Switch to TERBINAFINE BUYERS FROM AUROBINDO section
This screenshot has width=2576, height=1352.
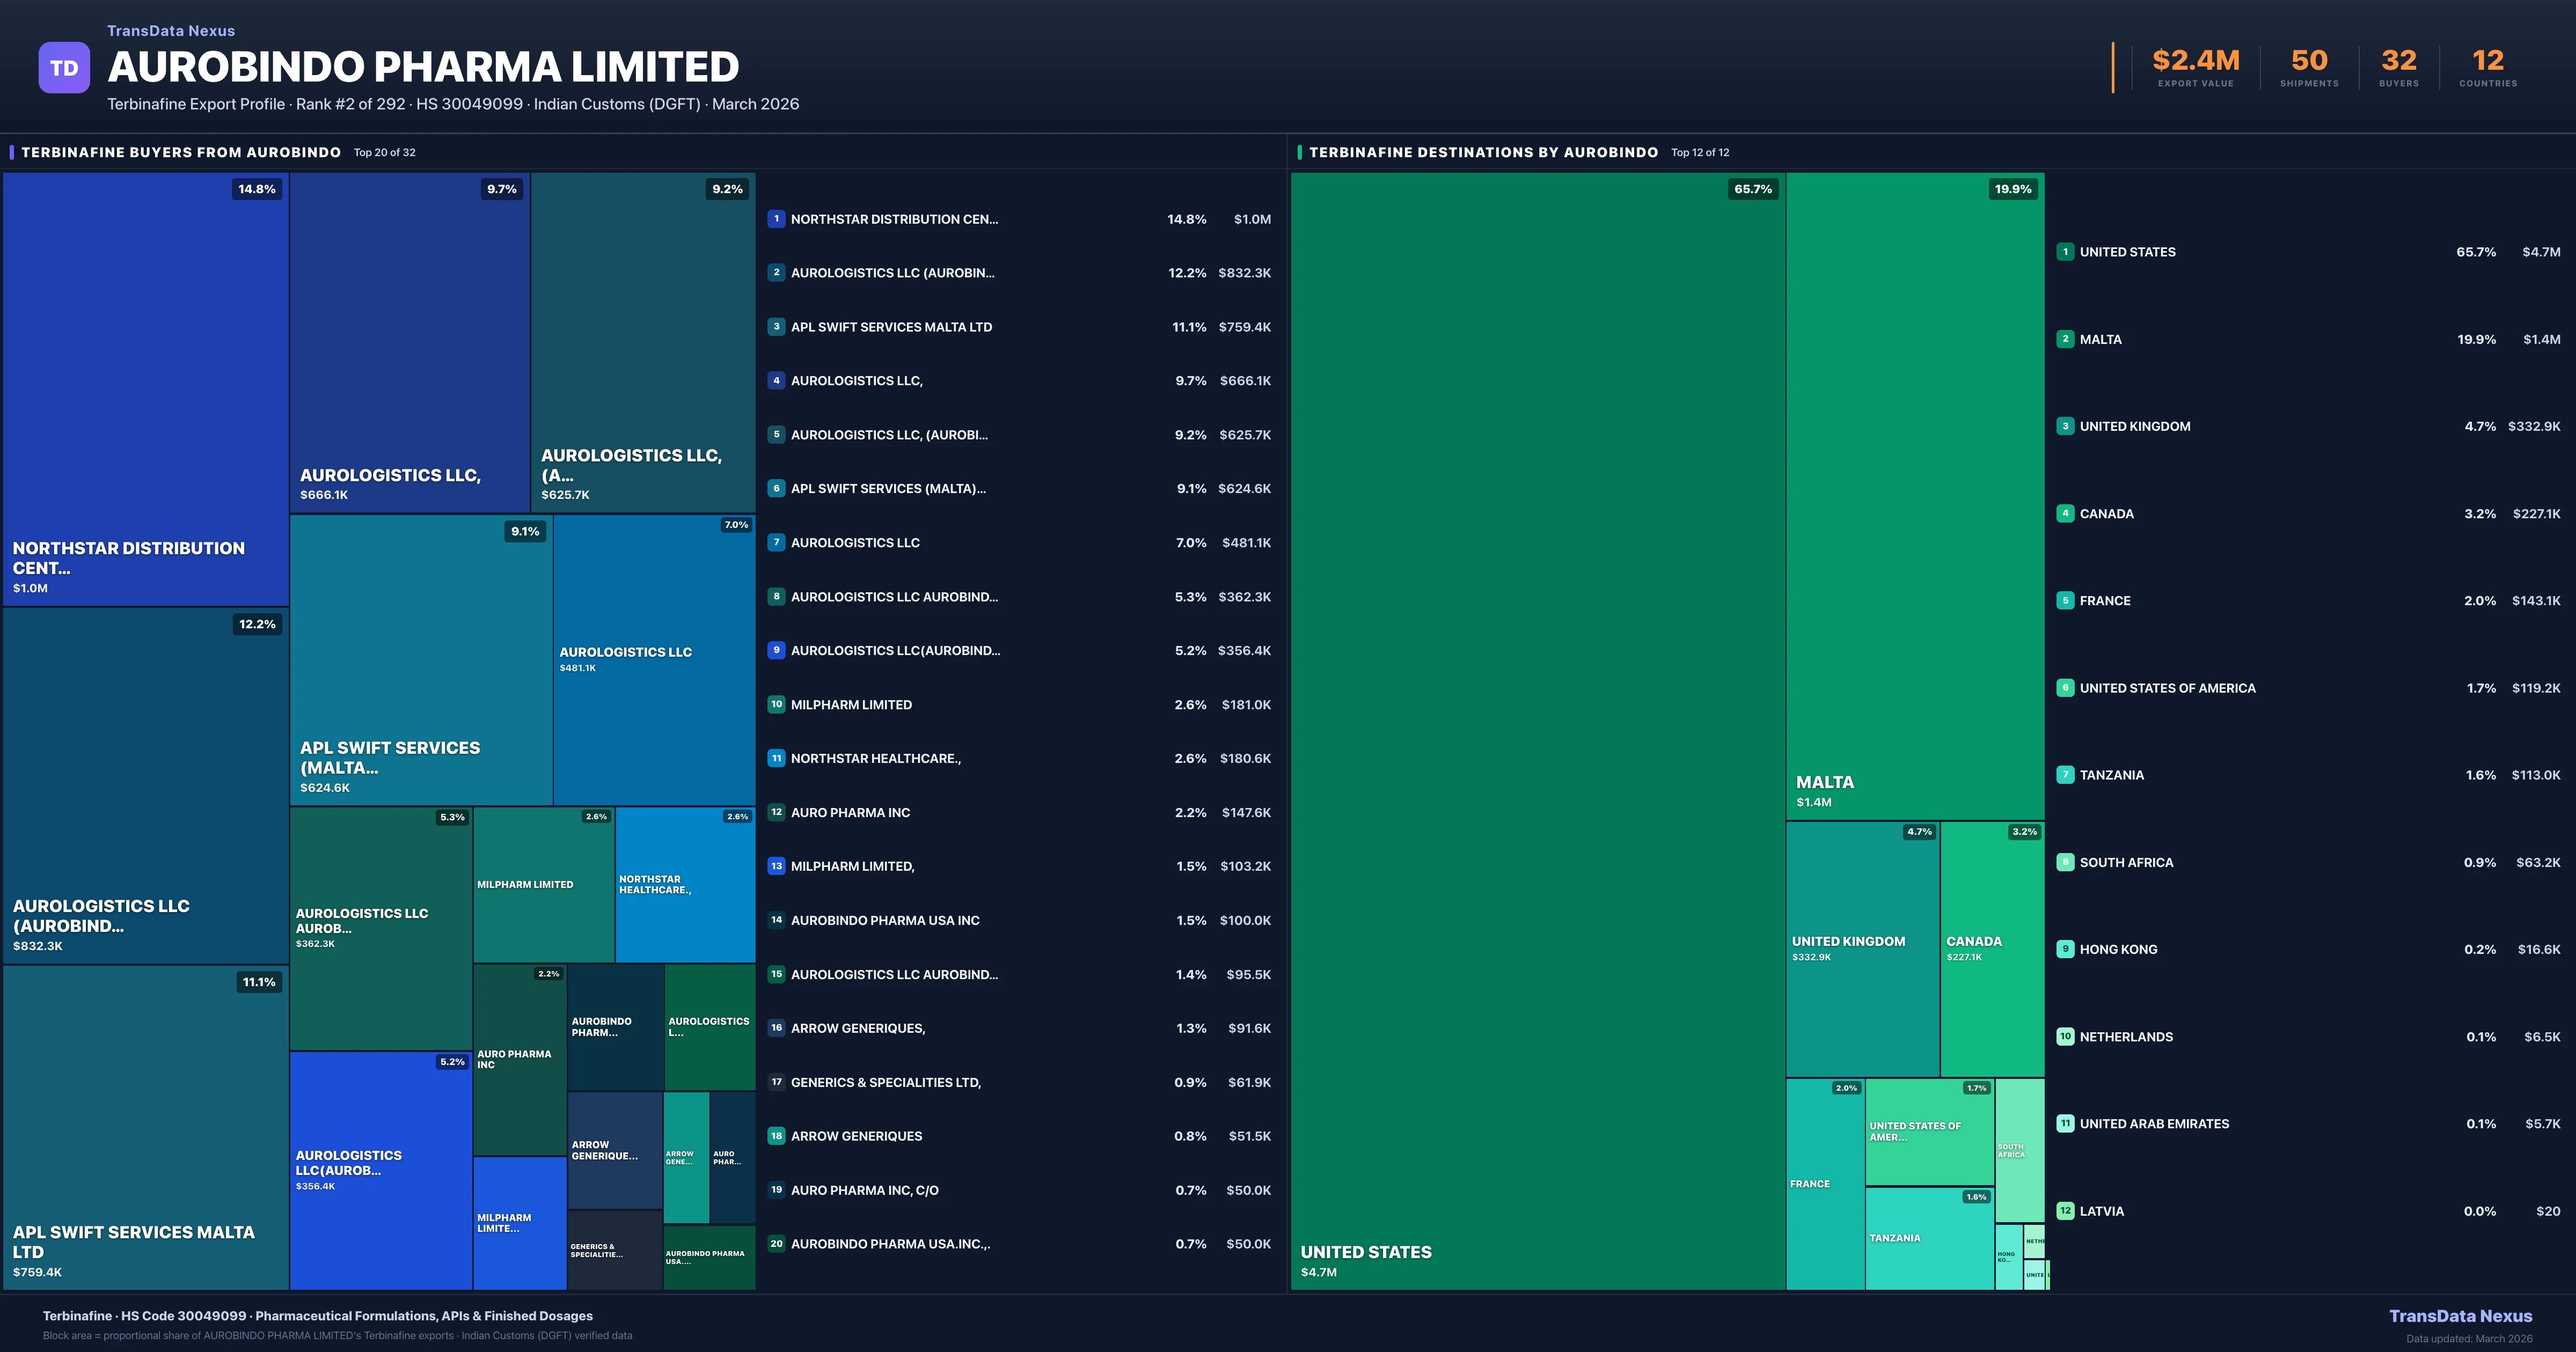[182, 152]
